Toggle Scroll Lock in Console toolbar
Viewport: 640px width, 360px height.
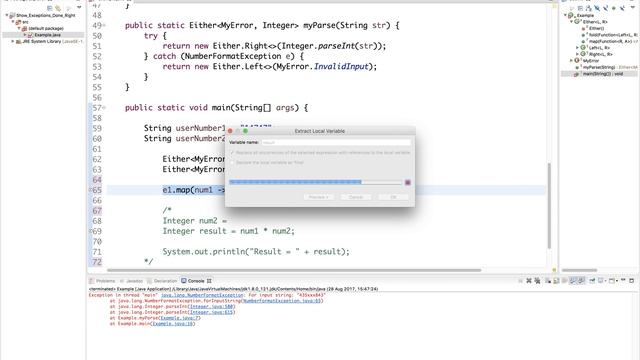tap(556, 281)
